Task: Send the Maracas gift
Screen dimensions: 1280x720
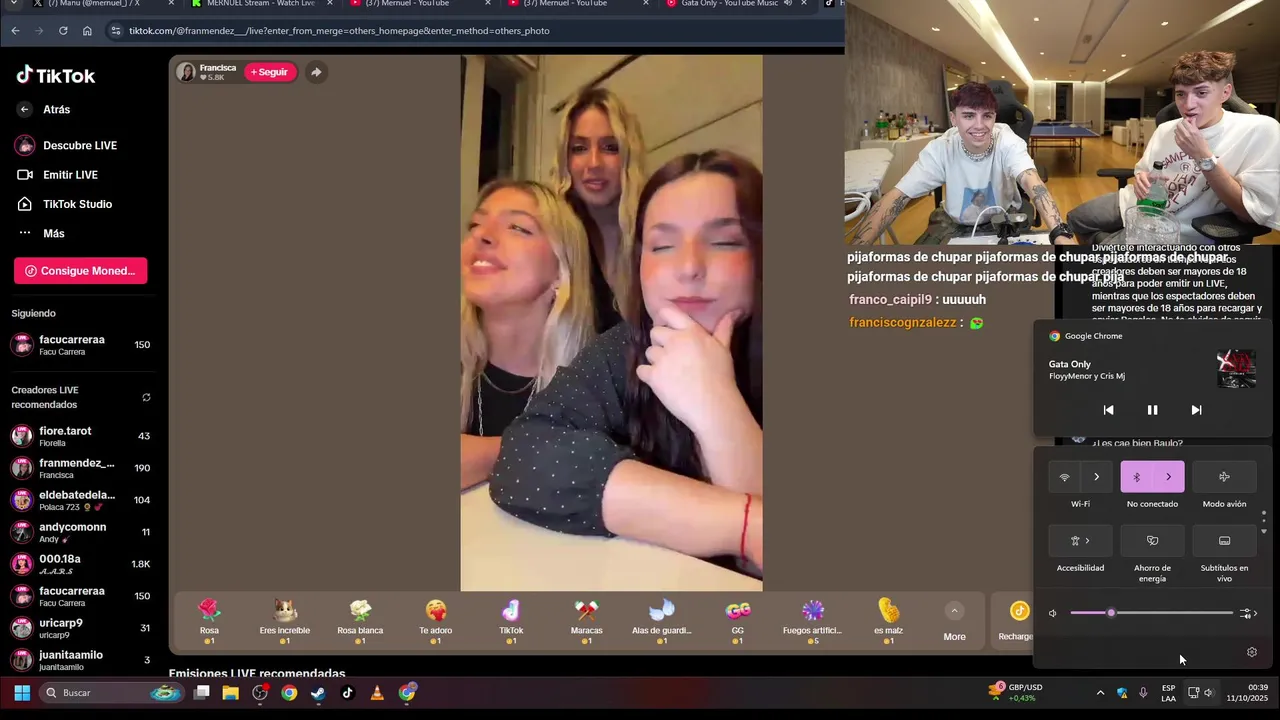Action: [x=587, y=621]
